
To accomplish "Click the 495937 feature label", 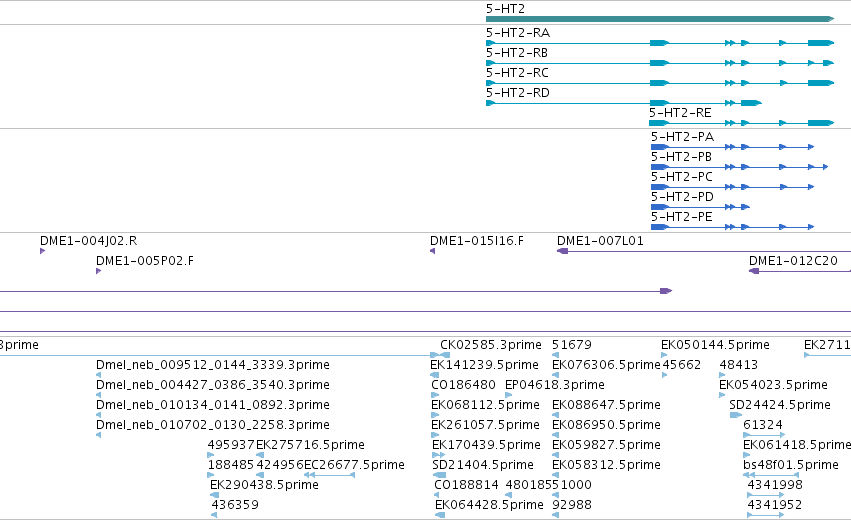I will 231,445.
